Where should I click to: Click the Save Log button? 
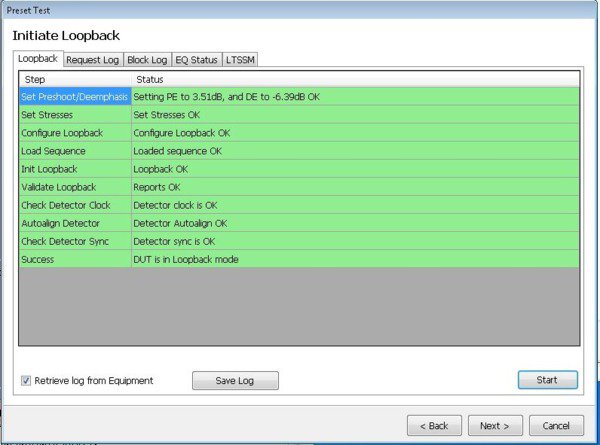coord(235,380)
